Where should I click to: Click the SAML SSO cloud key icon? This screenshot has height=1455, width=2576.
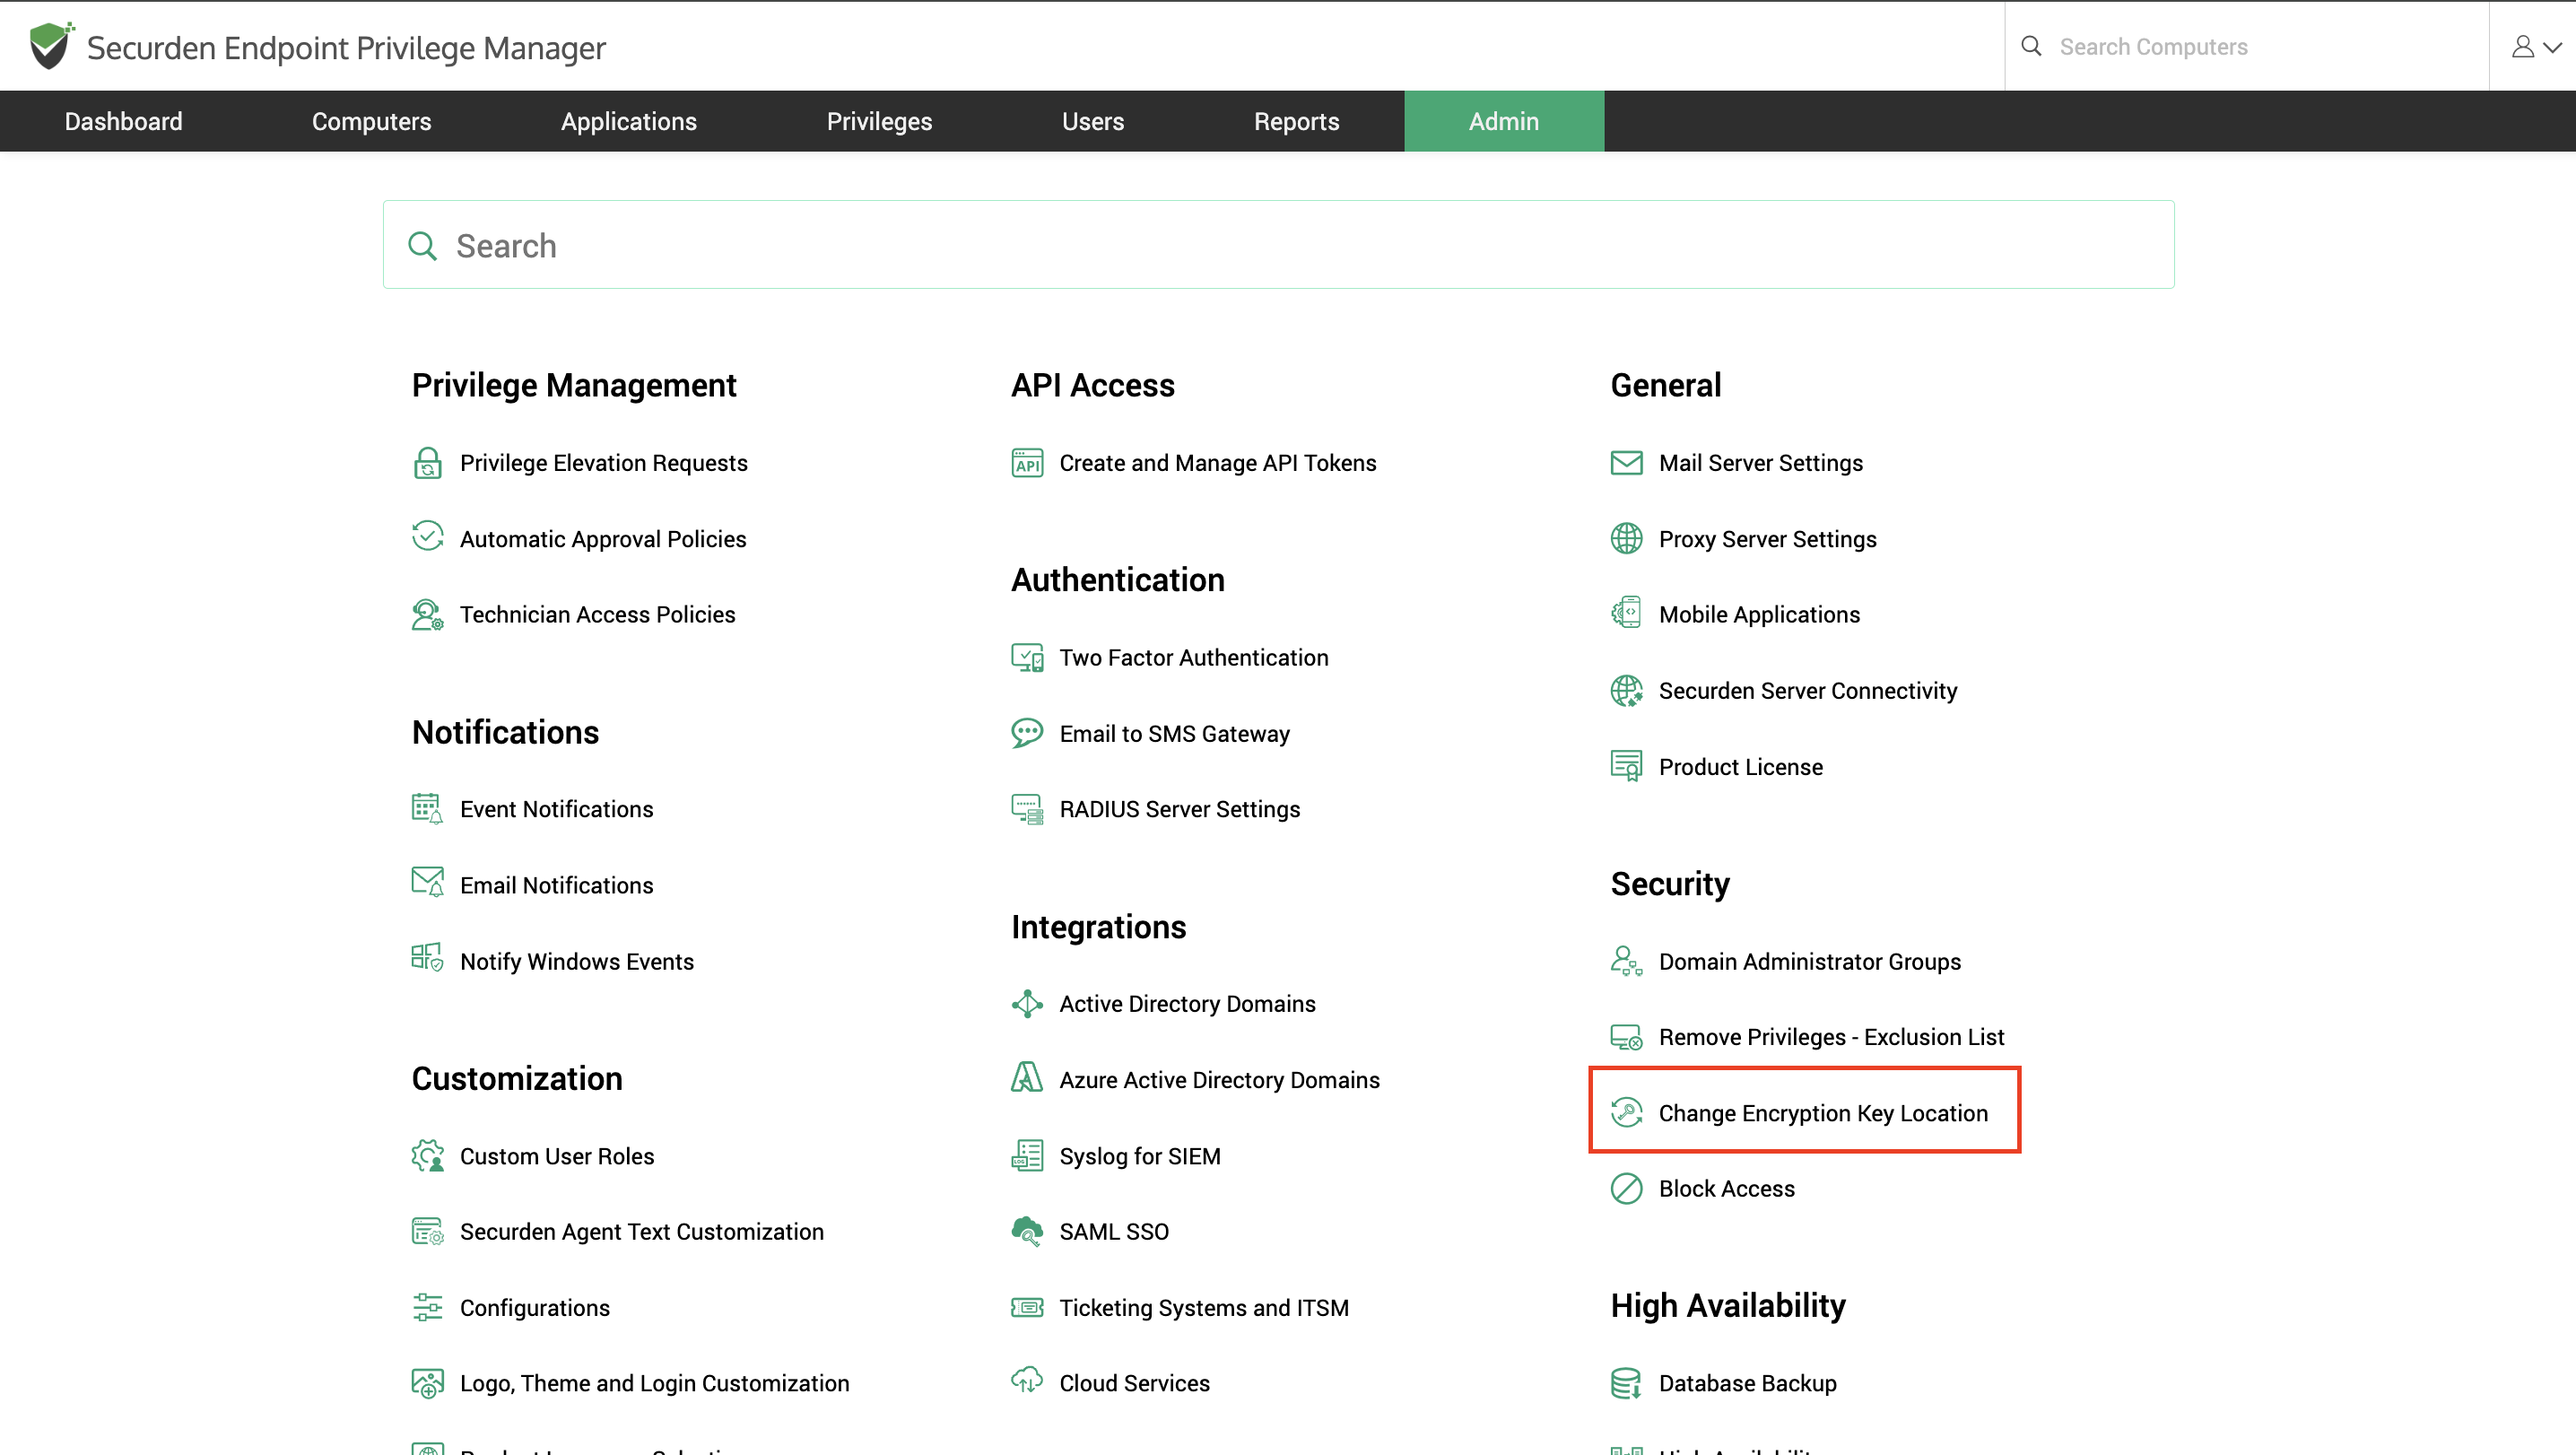pyautogui.click(x=1026, y=1231)
